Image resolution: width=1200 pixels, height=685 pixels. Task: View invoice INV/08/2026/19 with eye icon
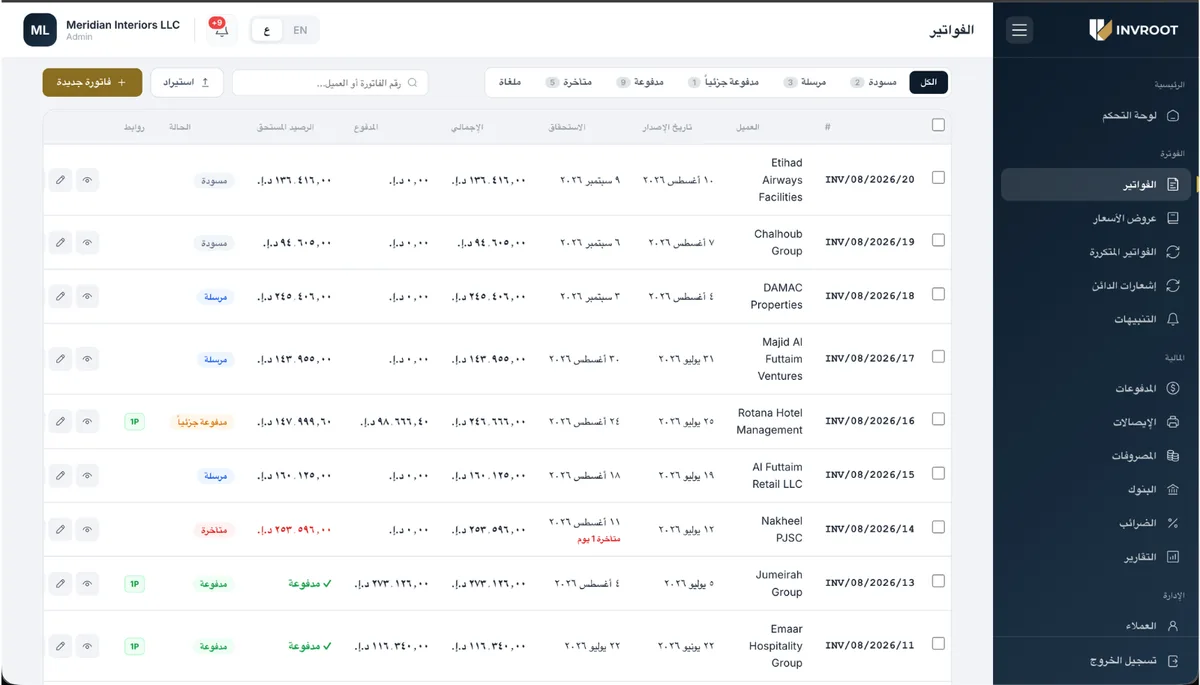pos(87,242)
